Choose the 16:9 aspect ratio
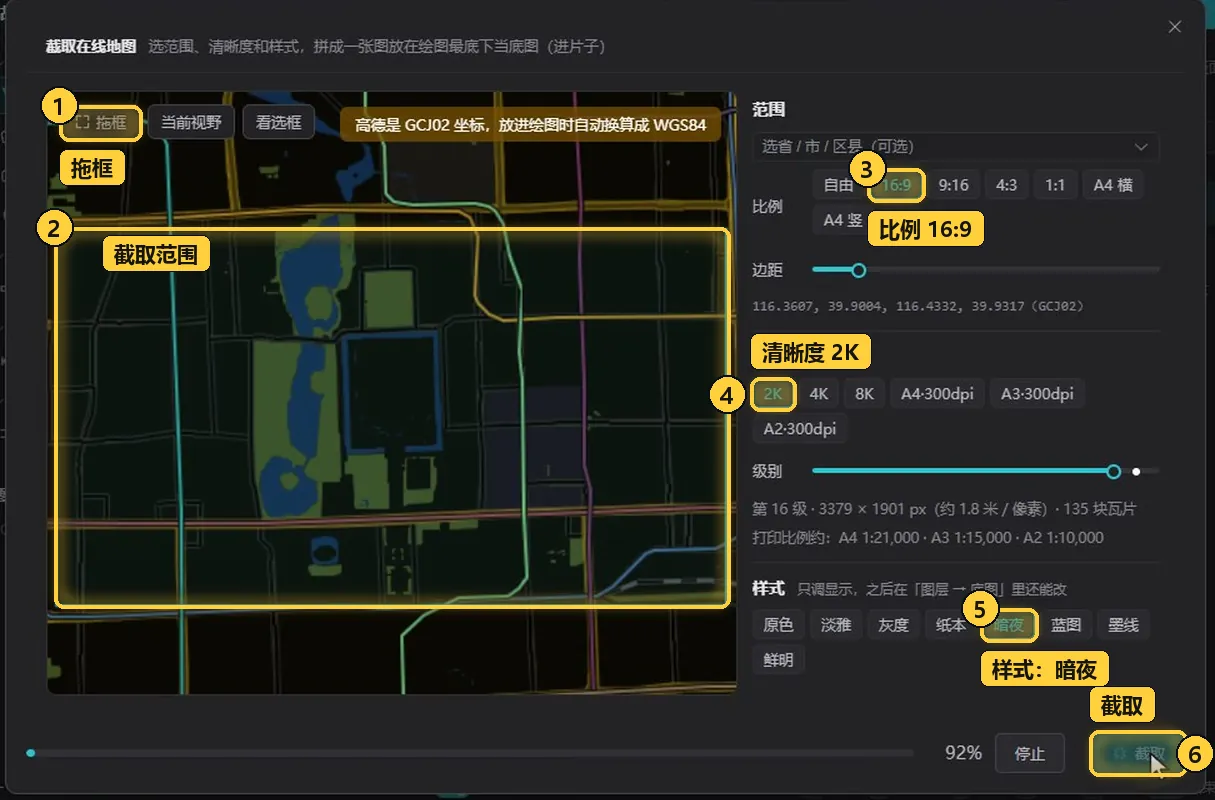The width and height of the screenshot is (1215, 800). tap(896, 185)
